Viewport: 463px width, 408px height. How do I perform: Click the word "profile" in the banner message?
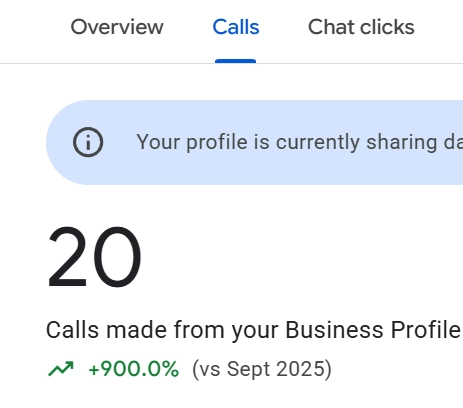217,143
